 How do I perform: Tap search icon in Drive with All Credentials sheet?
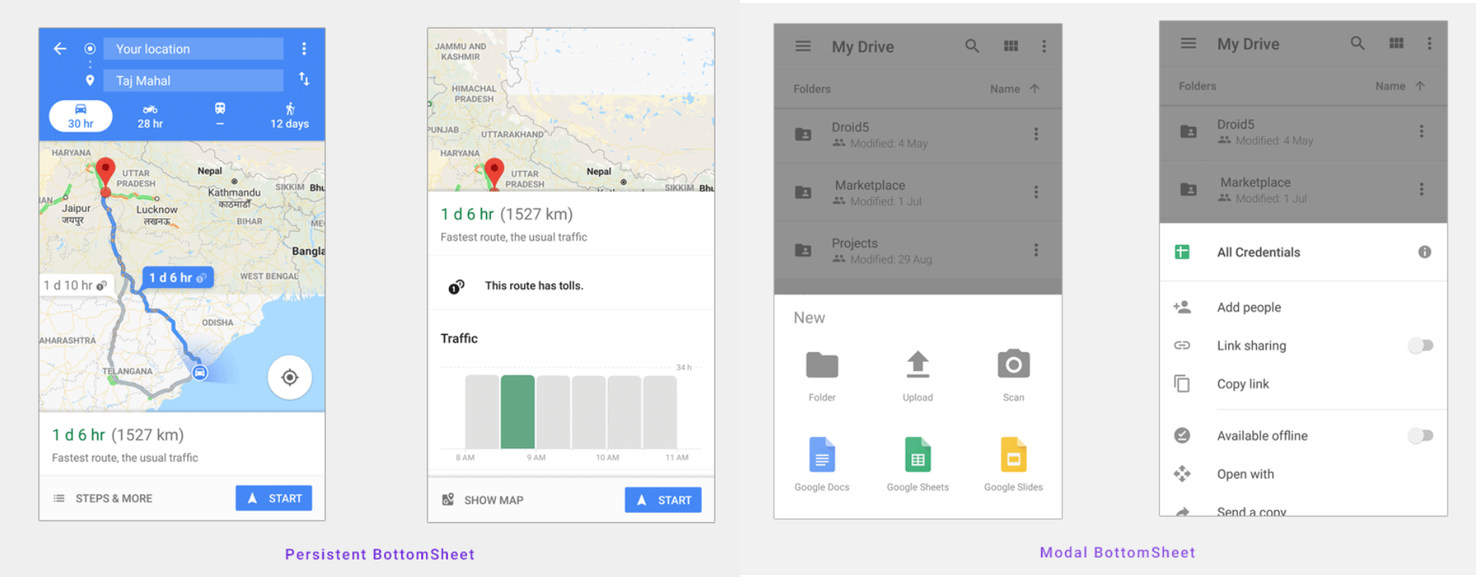(1357, 44)
